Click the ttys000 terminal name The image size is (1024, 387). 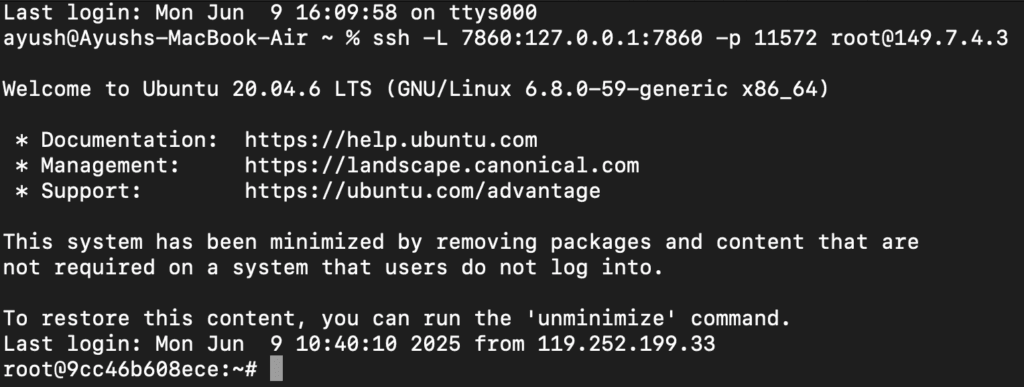(x=492, y=12)
